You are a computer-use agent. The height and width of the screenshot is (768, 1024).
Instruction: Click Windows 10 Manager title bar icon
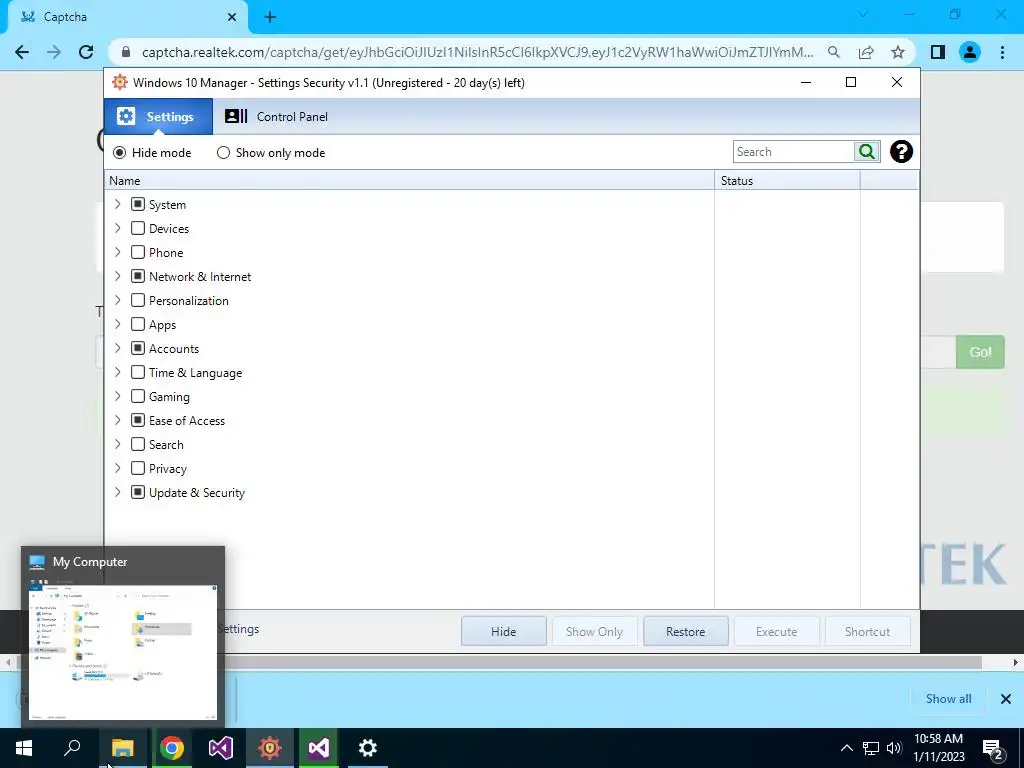pyautogui.click(x=120, y=82)
